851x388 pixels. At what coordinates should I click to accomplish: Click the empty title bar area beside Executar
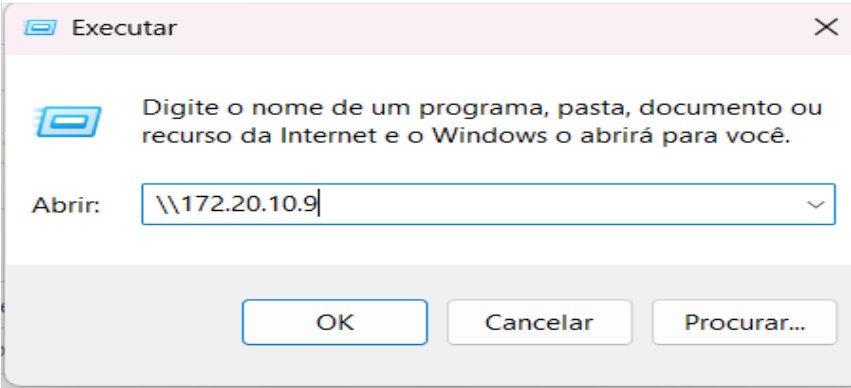point(488,27)
